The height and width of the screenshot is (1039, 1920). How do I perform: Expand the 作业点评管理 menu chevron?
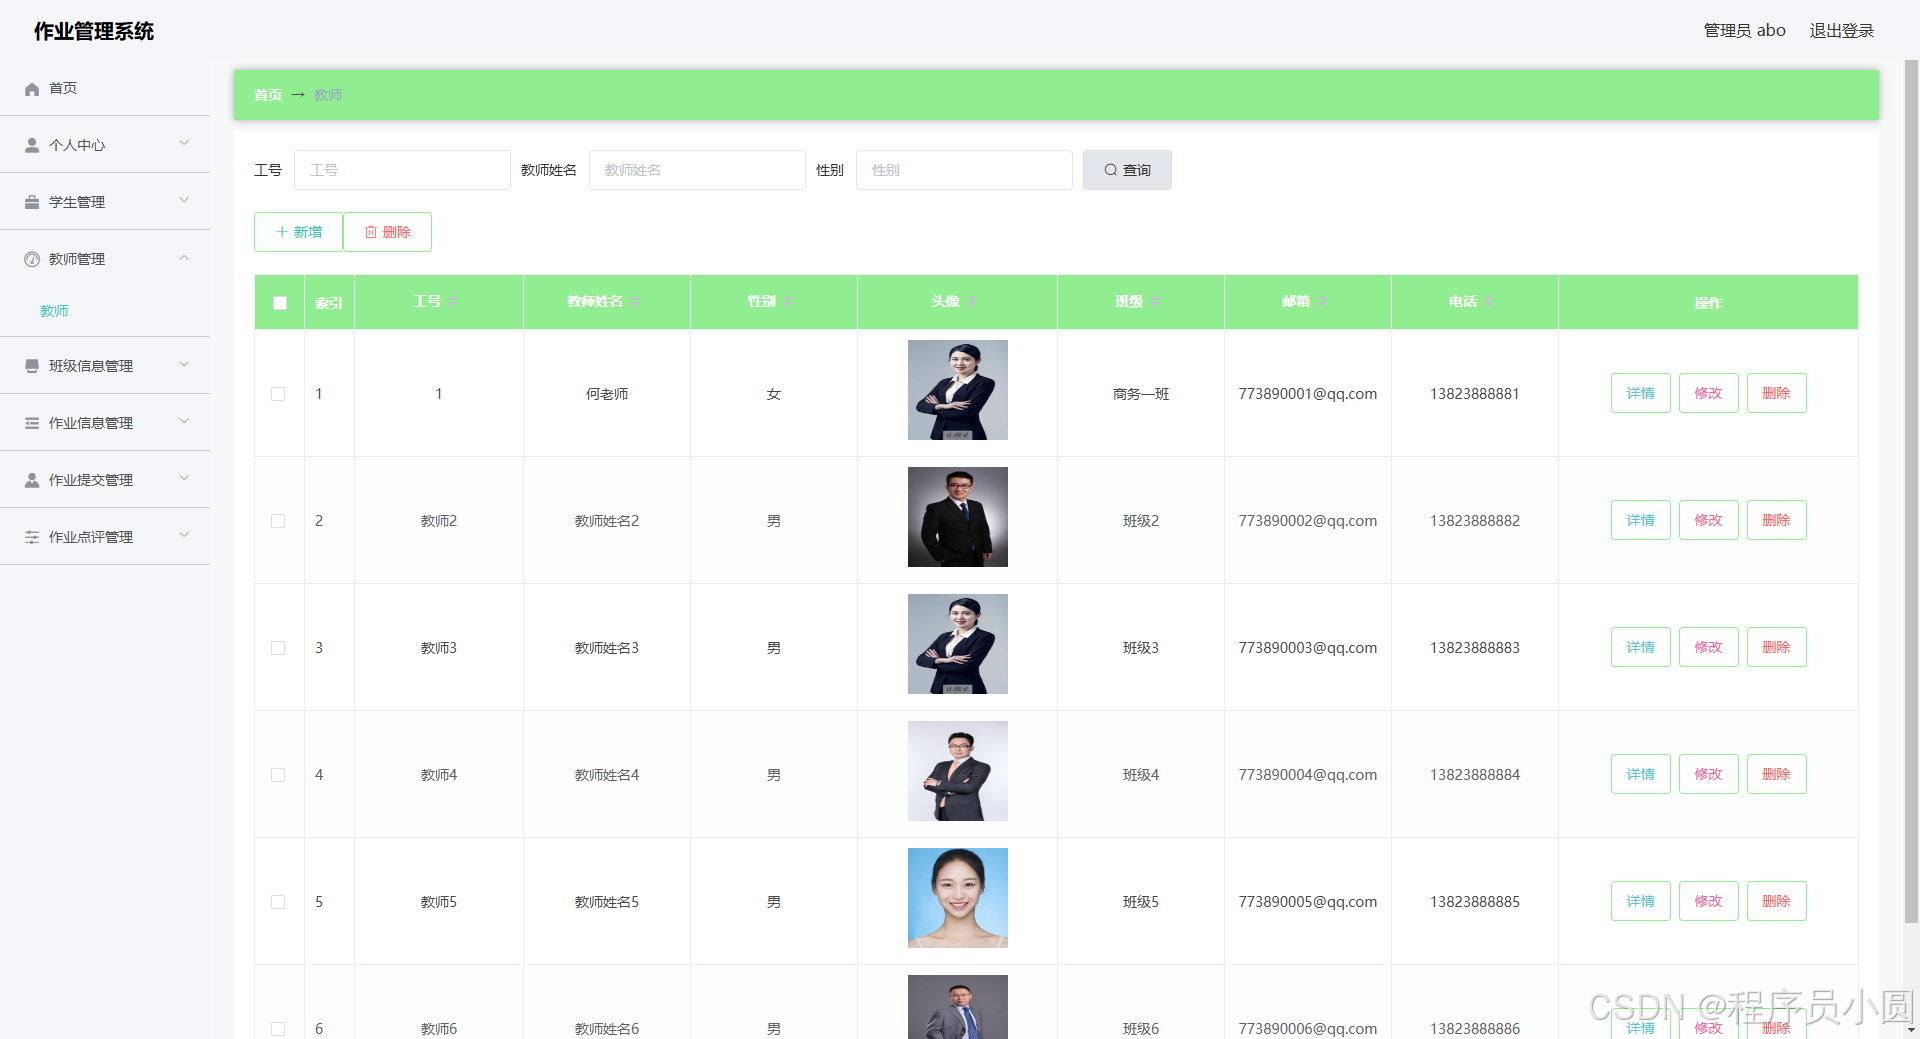pyautogui.click(x=184, y=536)
